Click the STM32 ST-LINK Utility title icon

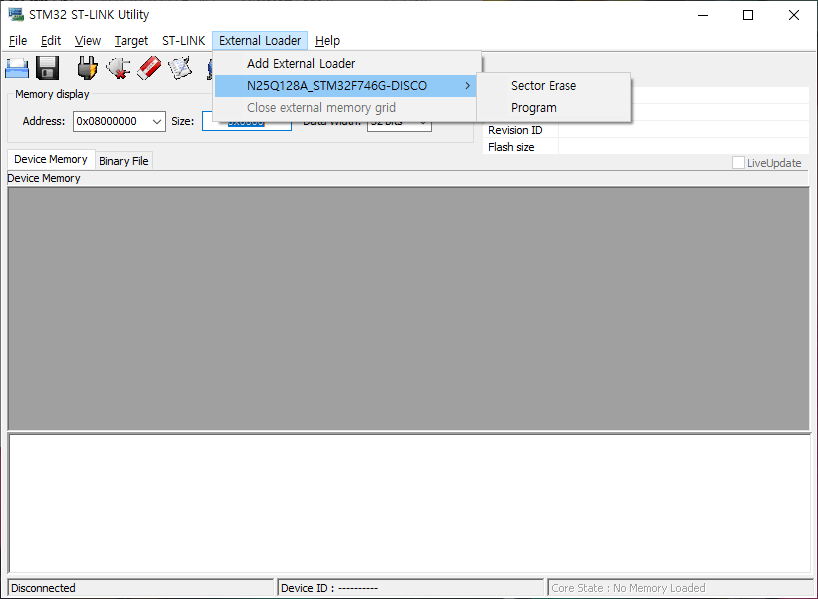(x=16, y=14)
